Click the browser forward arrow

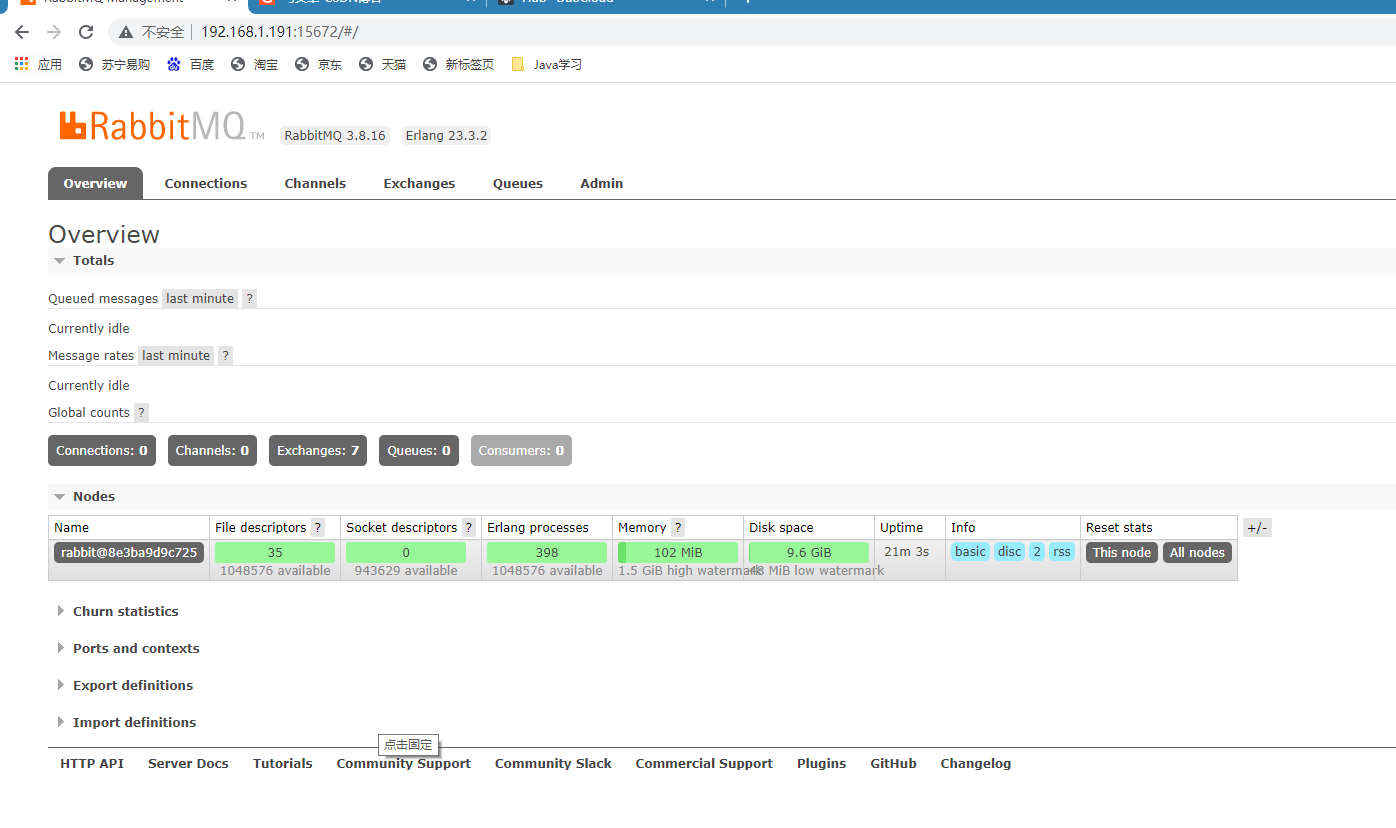pyautogui.click(x=54, y=32)
